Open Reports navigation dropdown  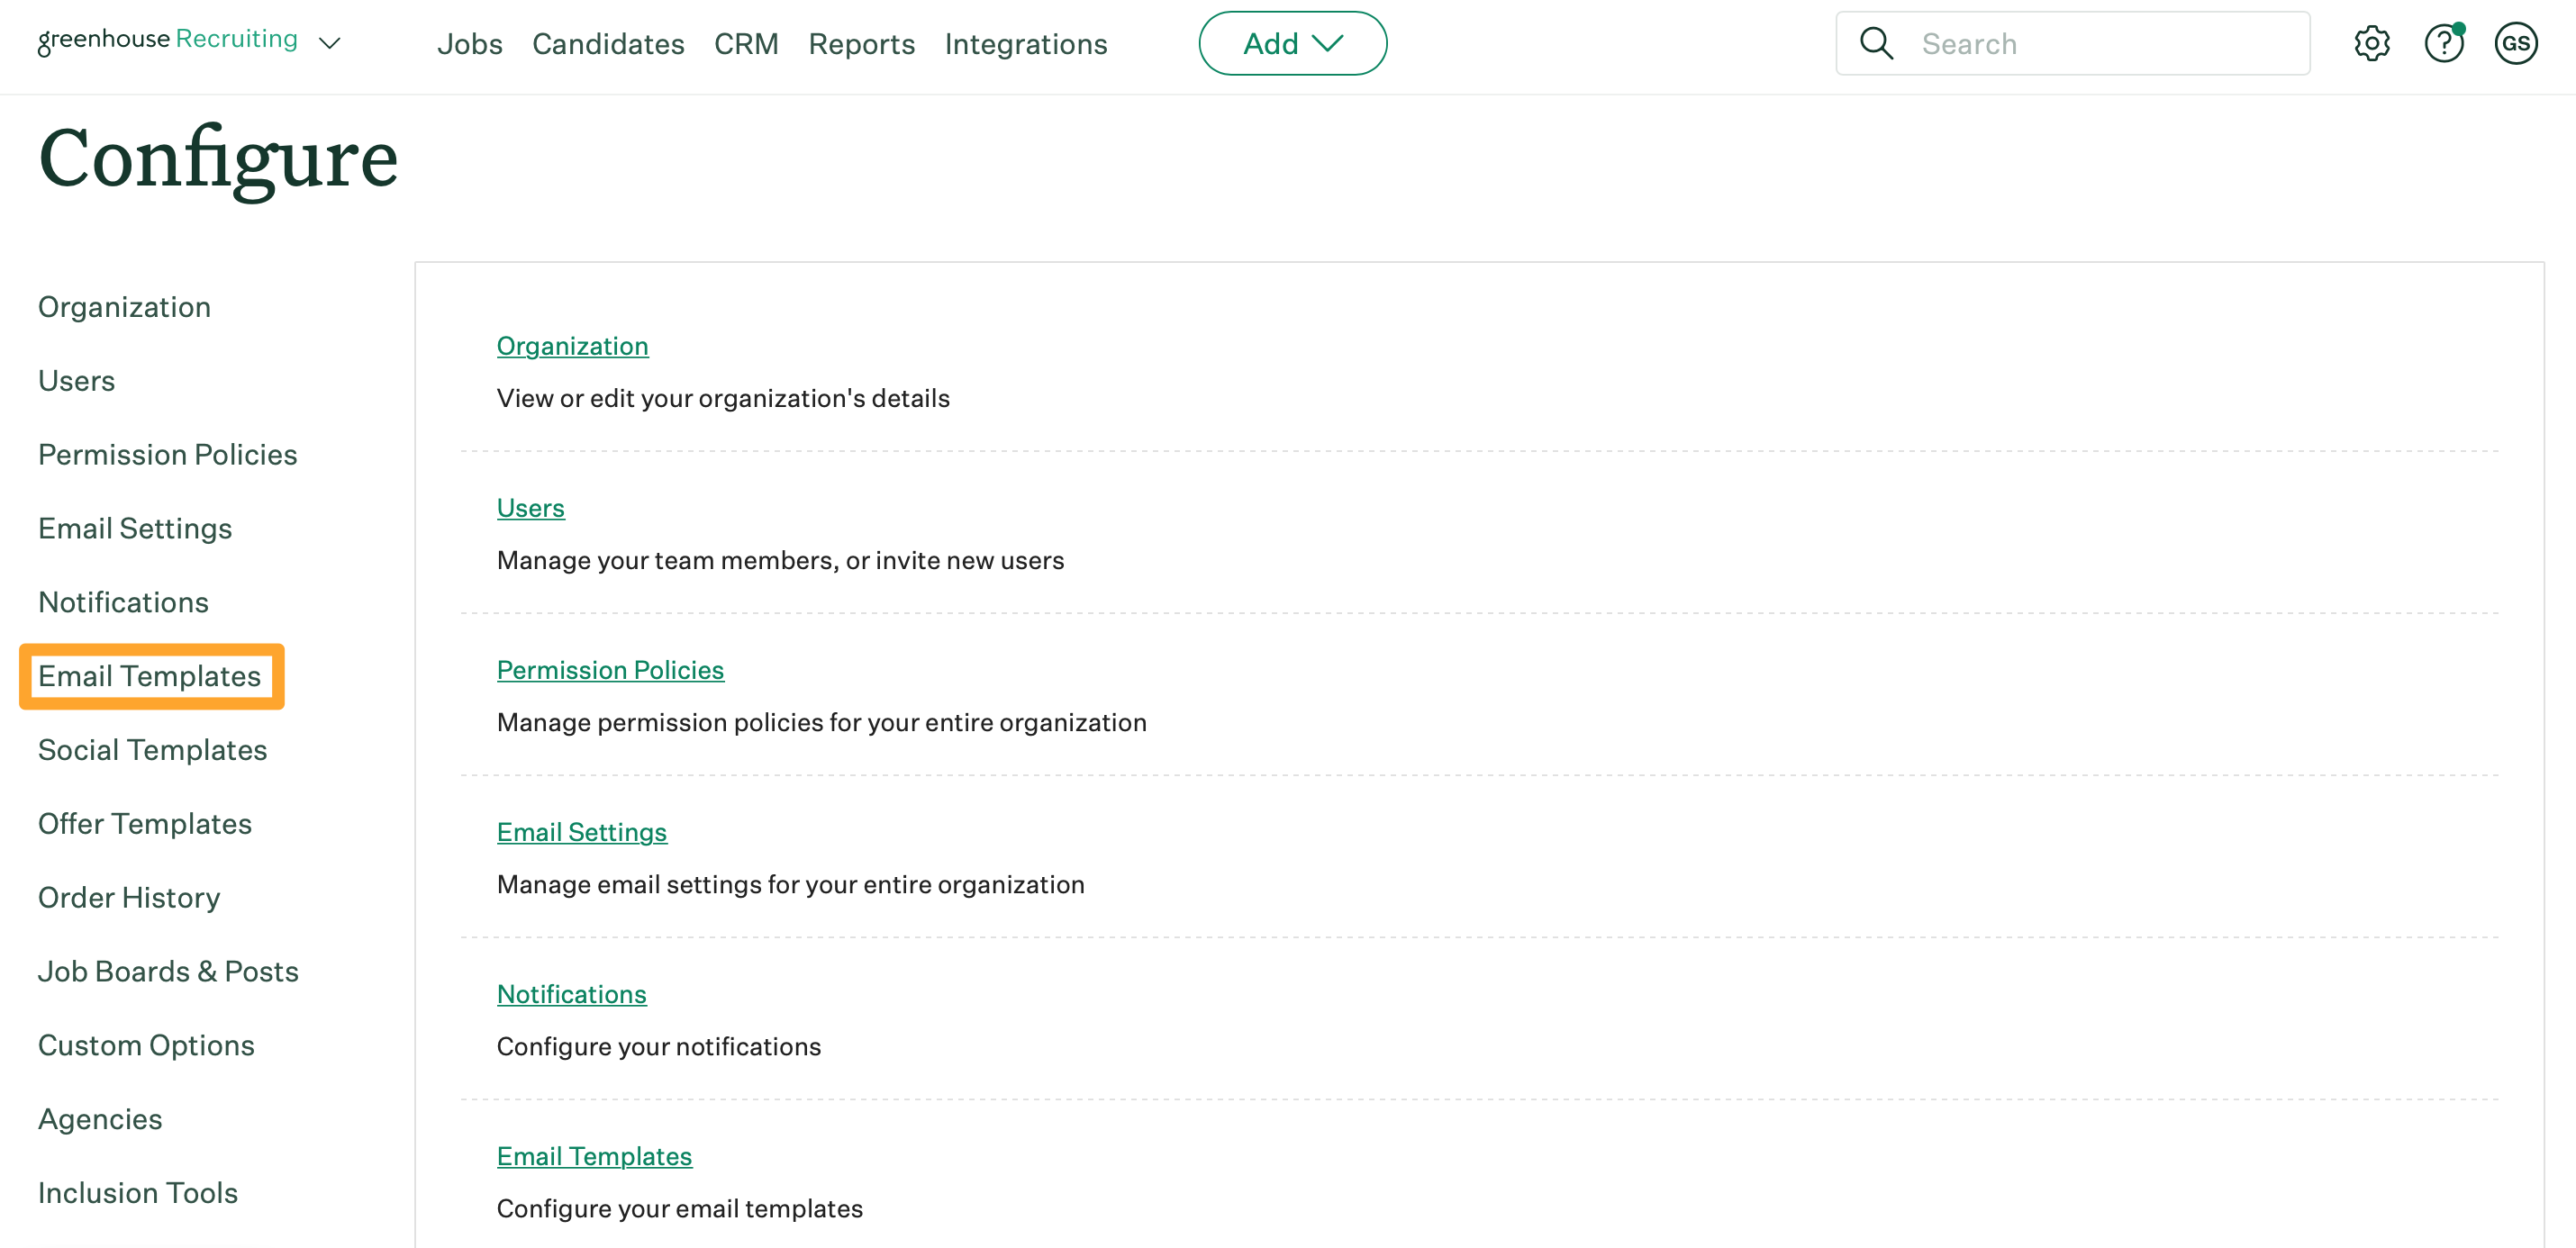(861, 44)
